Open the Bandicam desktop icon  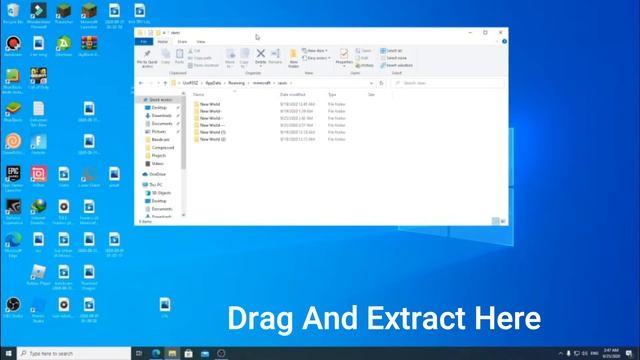pos(13,46)
